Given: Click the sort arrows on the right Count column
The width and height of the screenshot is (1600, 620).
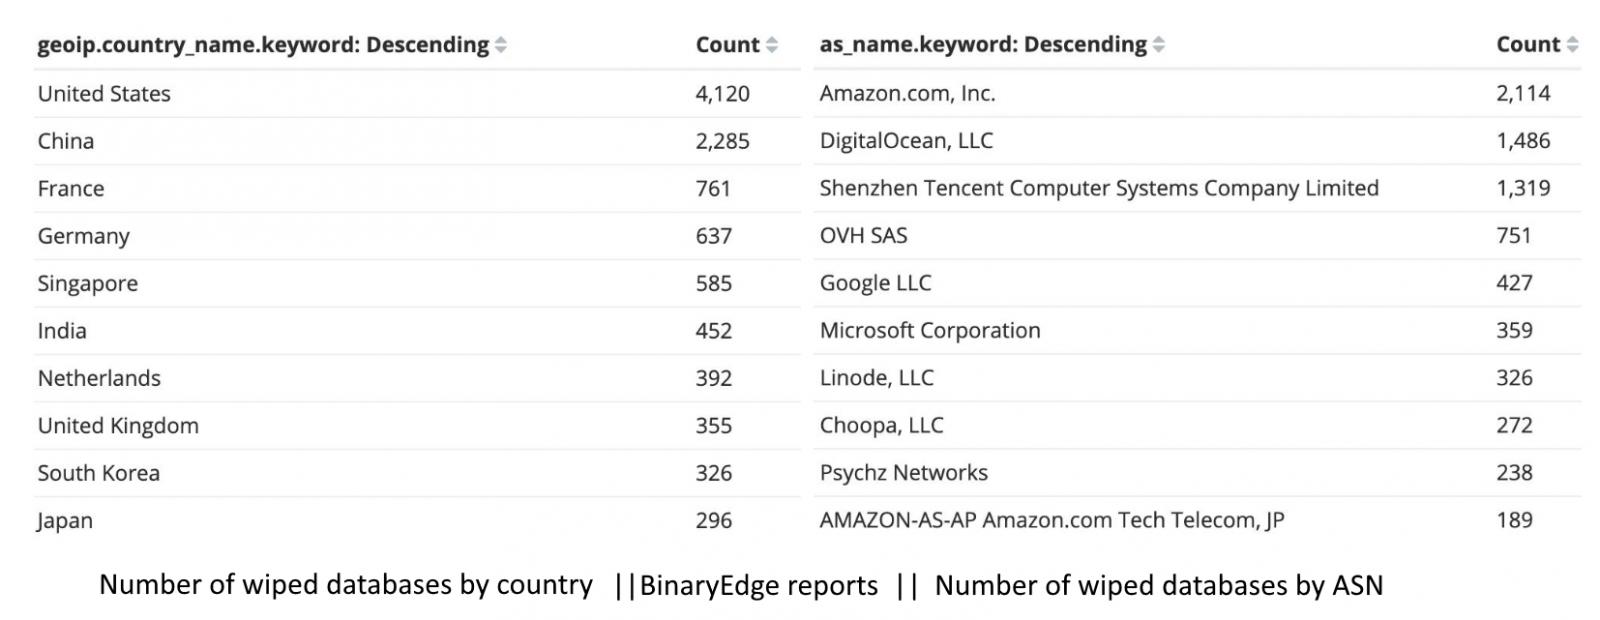Looking at the screenshot, I should (x=1573, y=44).
